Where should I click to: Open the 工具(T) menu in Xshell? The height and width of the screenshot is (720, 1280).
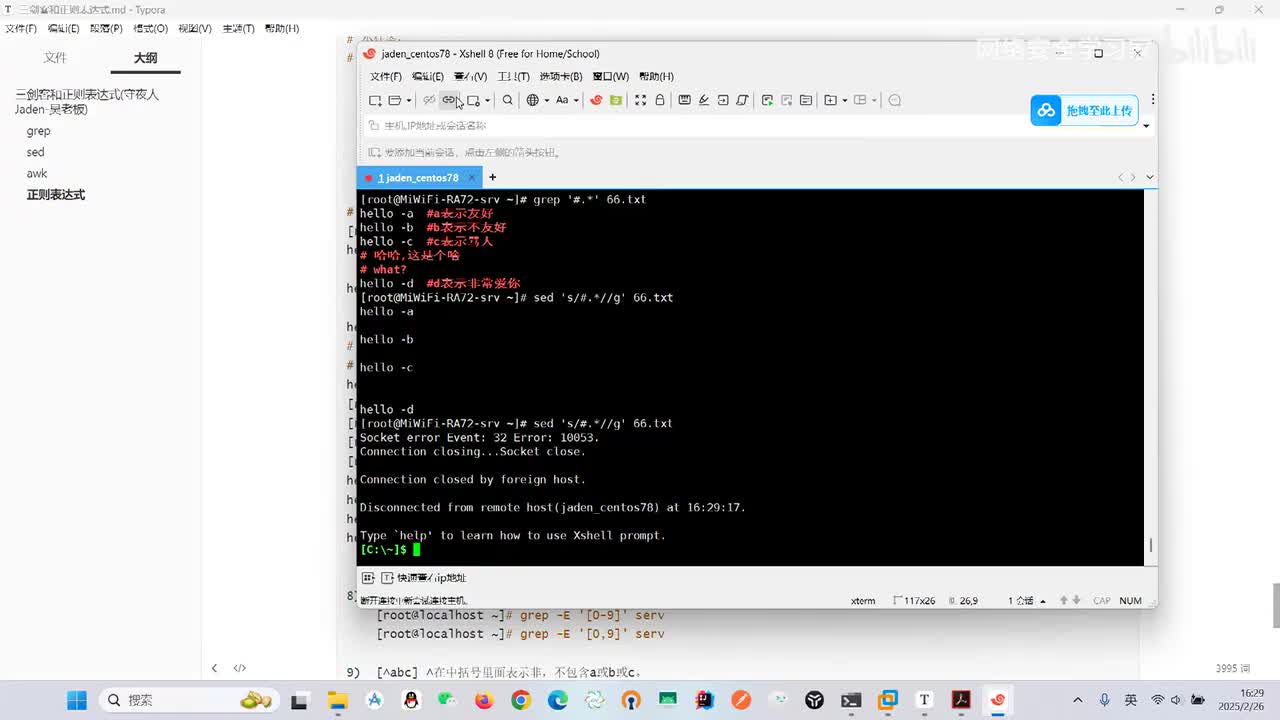(x=514, y=76)
